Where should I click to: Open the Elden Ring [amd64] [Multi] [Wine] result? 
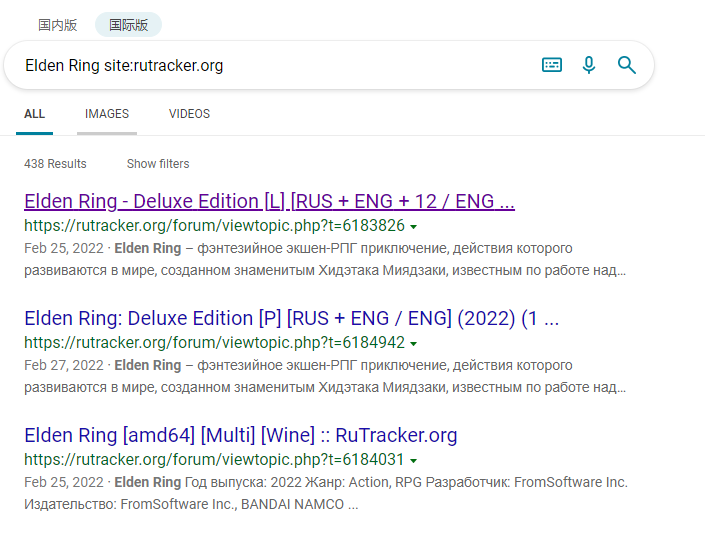[240, 435]
